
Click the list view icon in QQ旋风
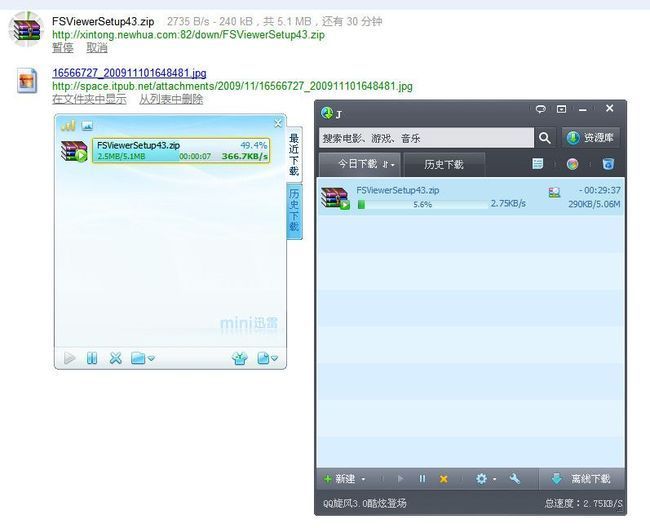[538, 164]
